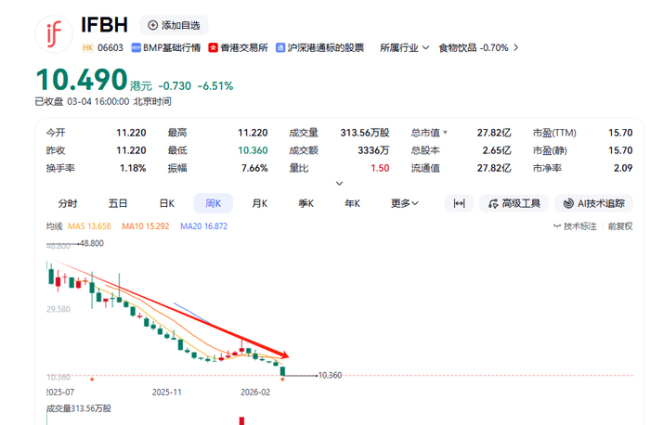Switch to the 分时 chart tab

click(68, 204)
